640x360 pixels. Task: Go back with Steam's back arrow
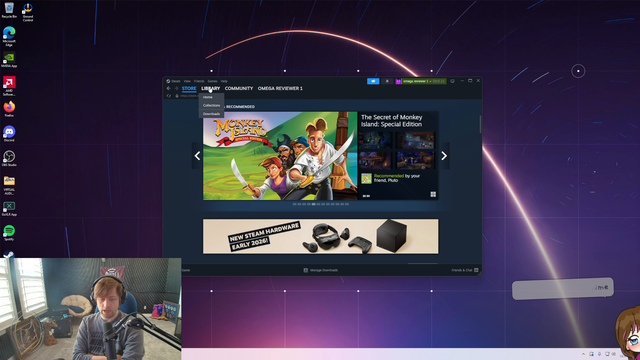[x=169, y=88]
